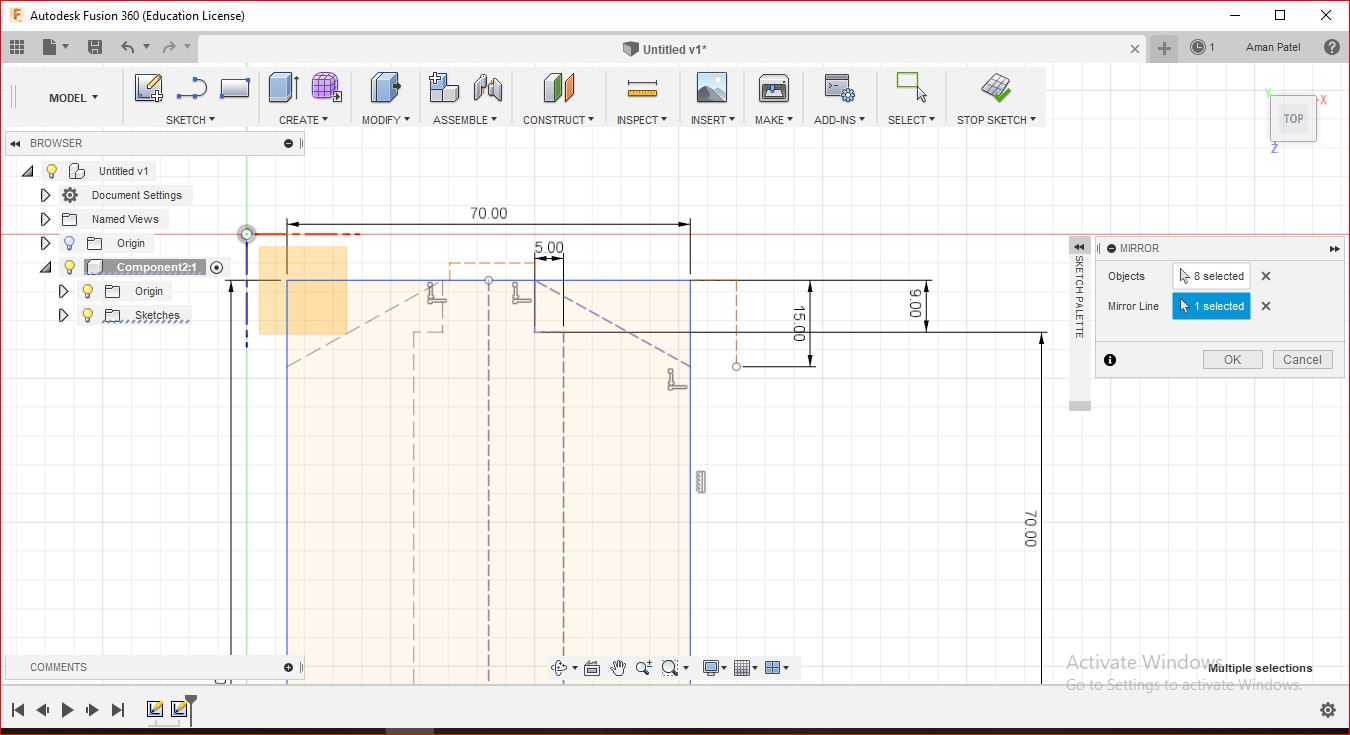Open the job status clock icon
1350x735 pixels.
1198,47
